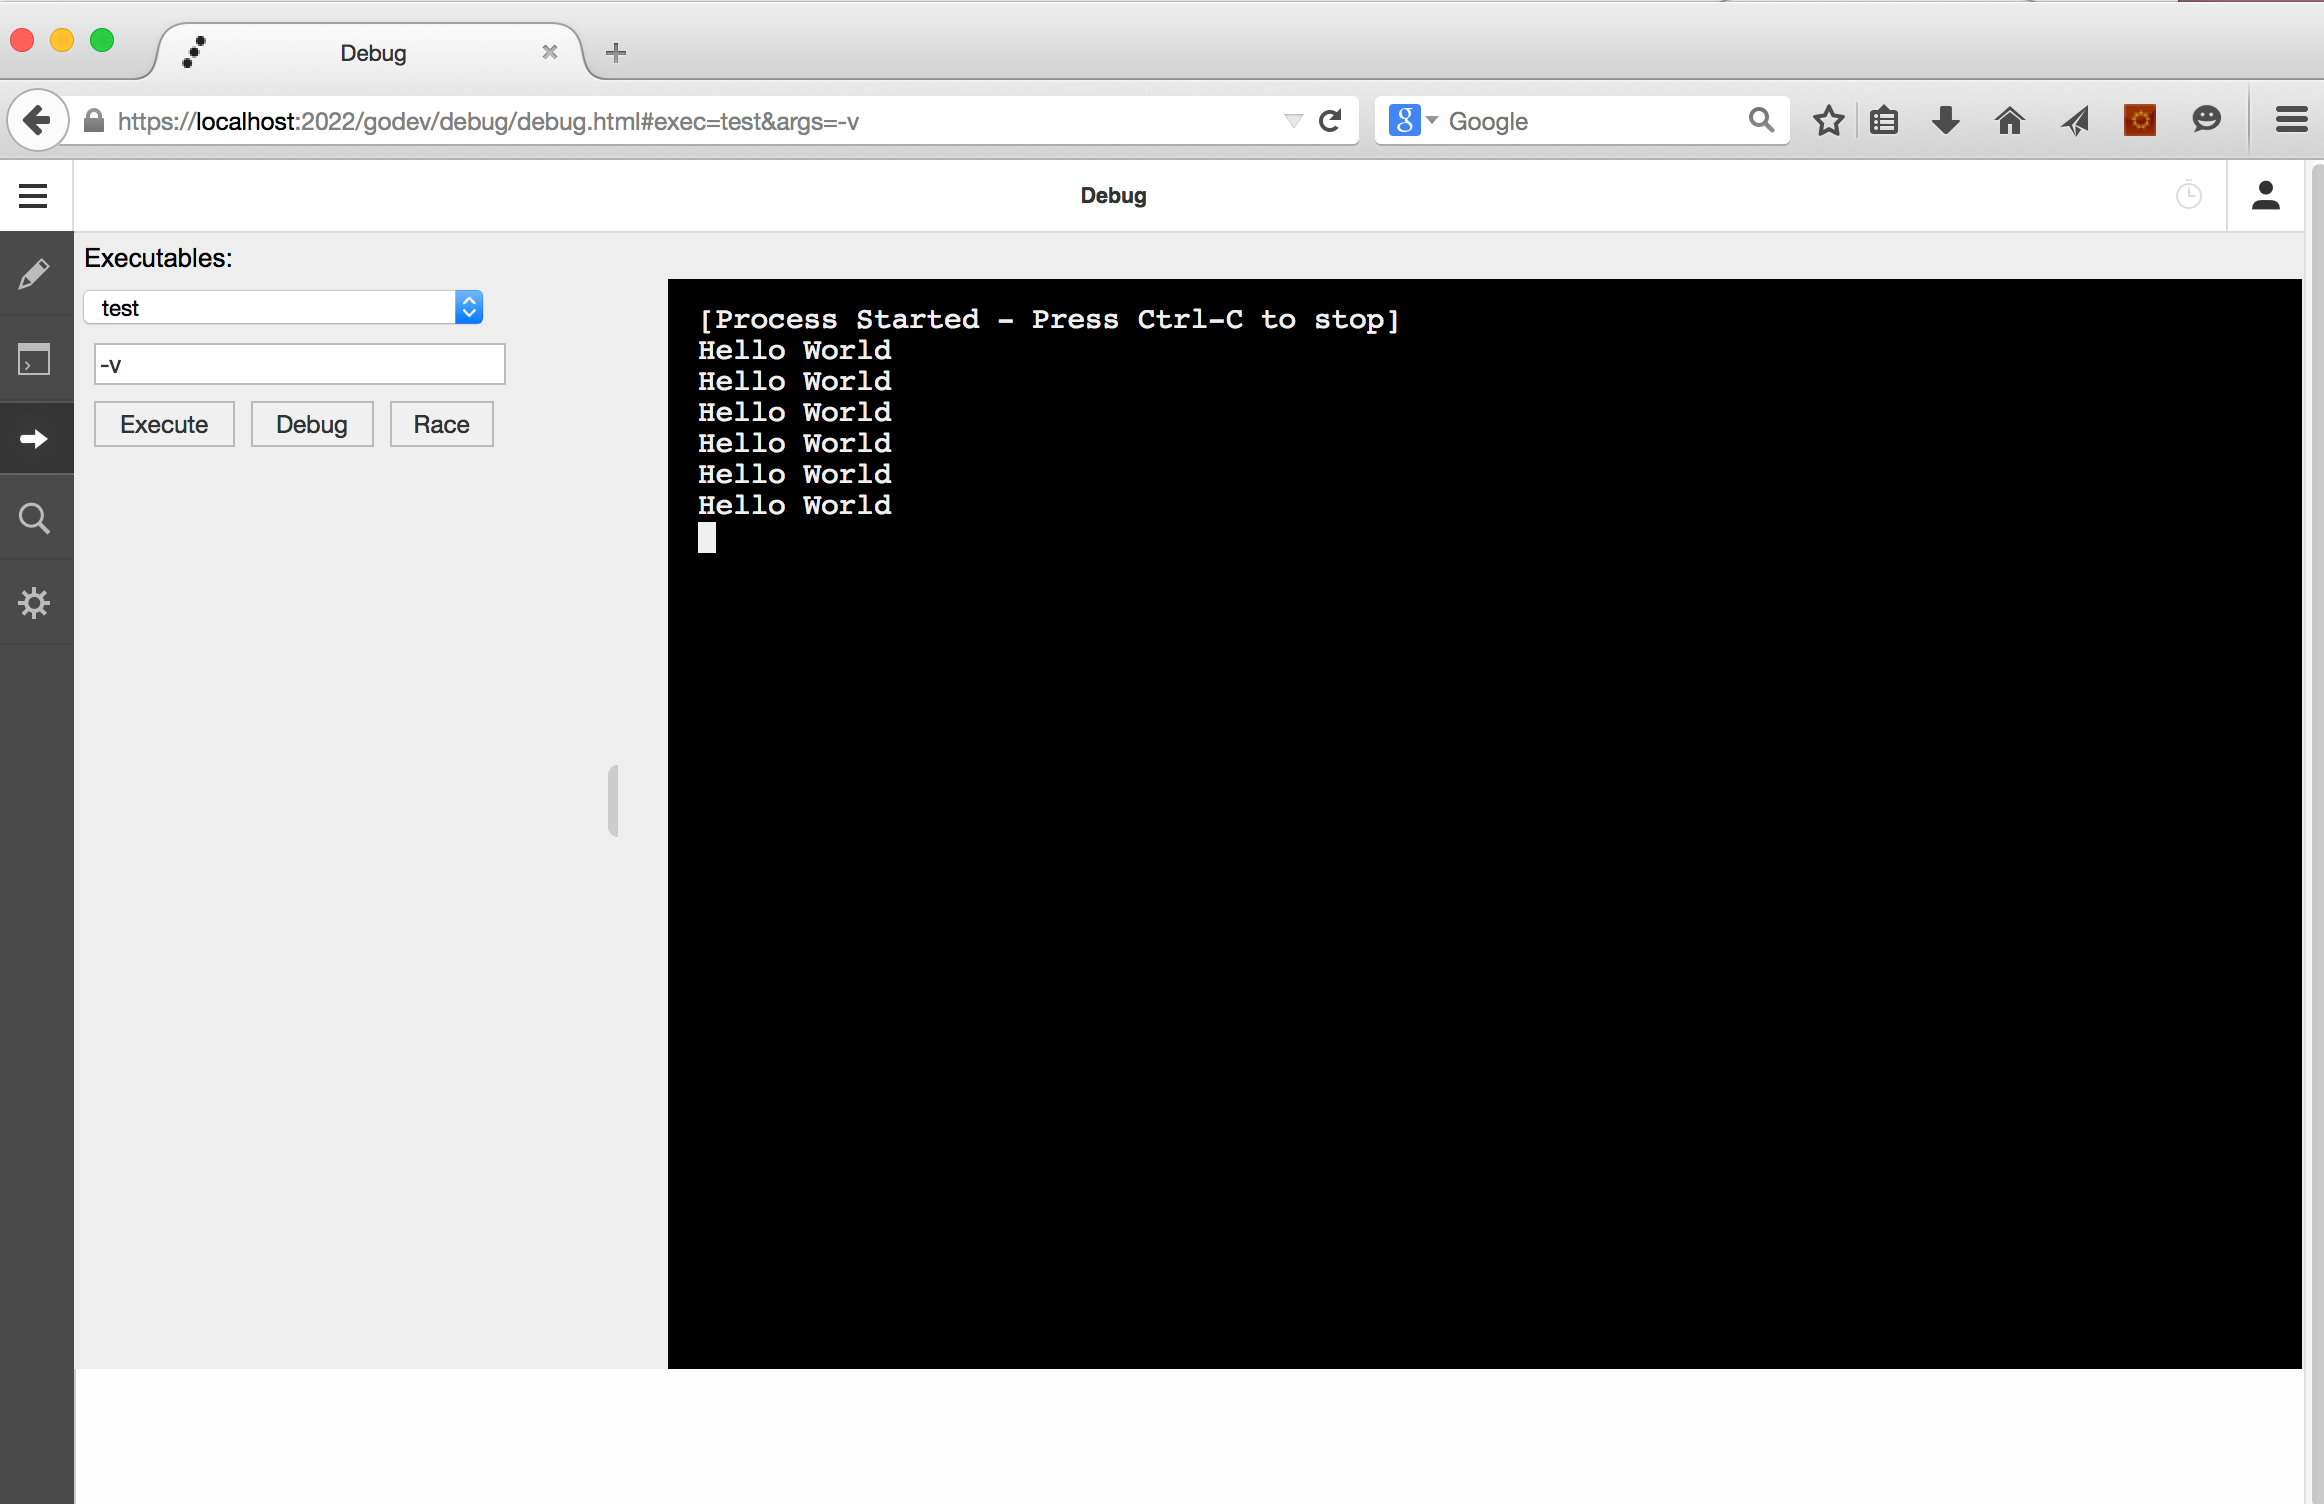Open the search magnifier sidebar icon

click(34, 518)
